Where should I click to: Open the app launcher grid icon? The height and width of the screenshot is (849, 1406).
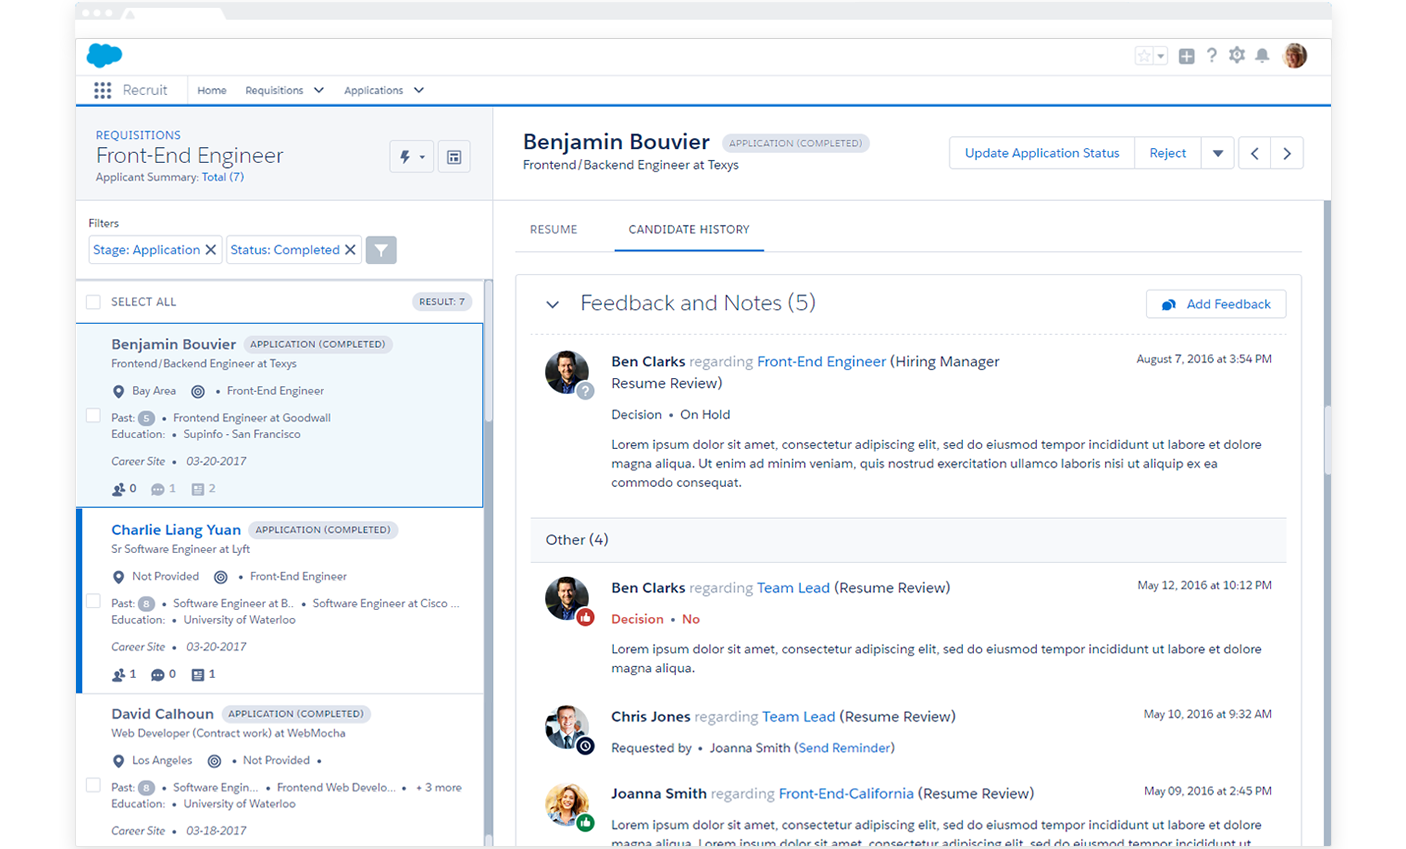pos(102,90)
